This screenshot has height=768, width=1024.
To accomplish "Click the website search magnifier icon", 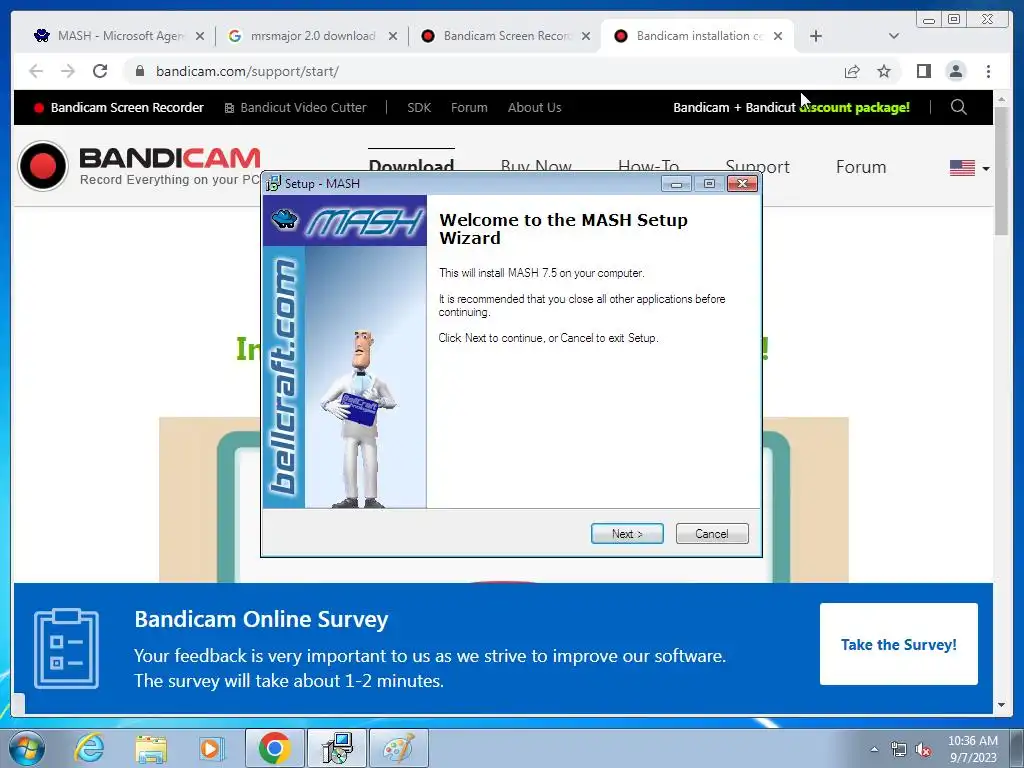I will tap(958, 107).
